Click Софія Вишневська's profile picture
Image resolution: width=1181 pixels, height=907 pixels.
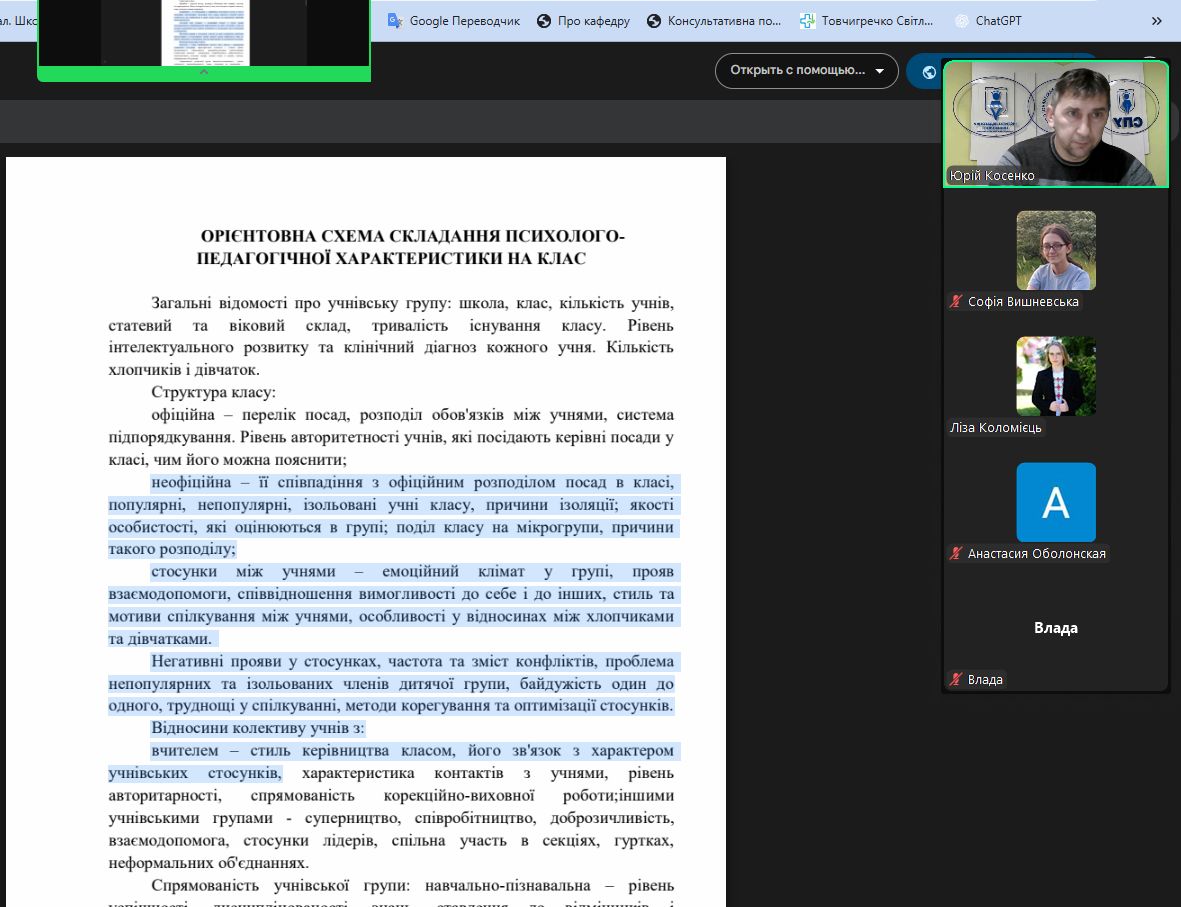pos(1055,250)
